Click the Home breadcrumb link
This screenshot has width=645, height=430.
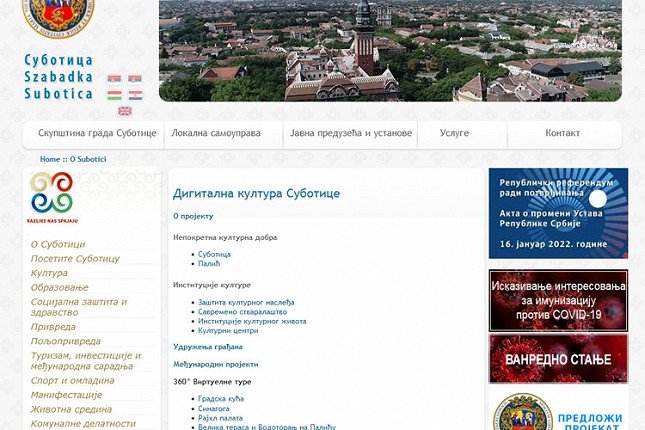(50, 159)
